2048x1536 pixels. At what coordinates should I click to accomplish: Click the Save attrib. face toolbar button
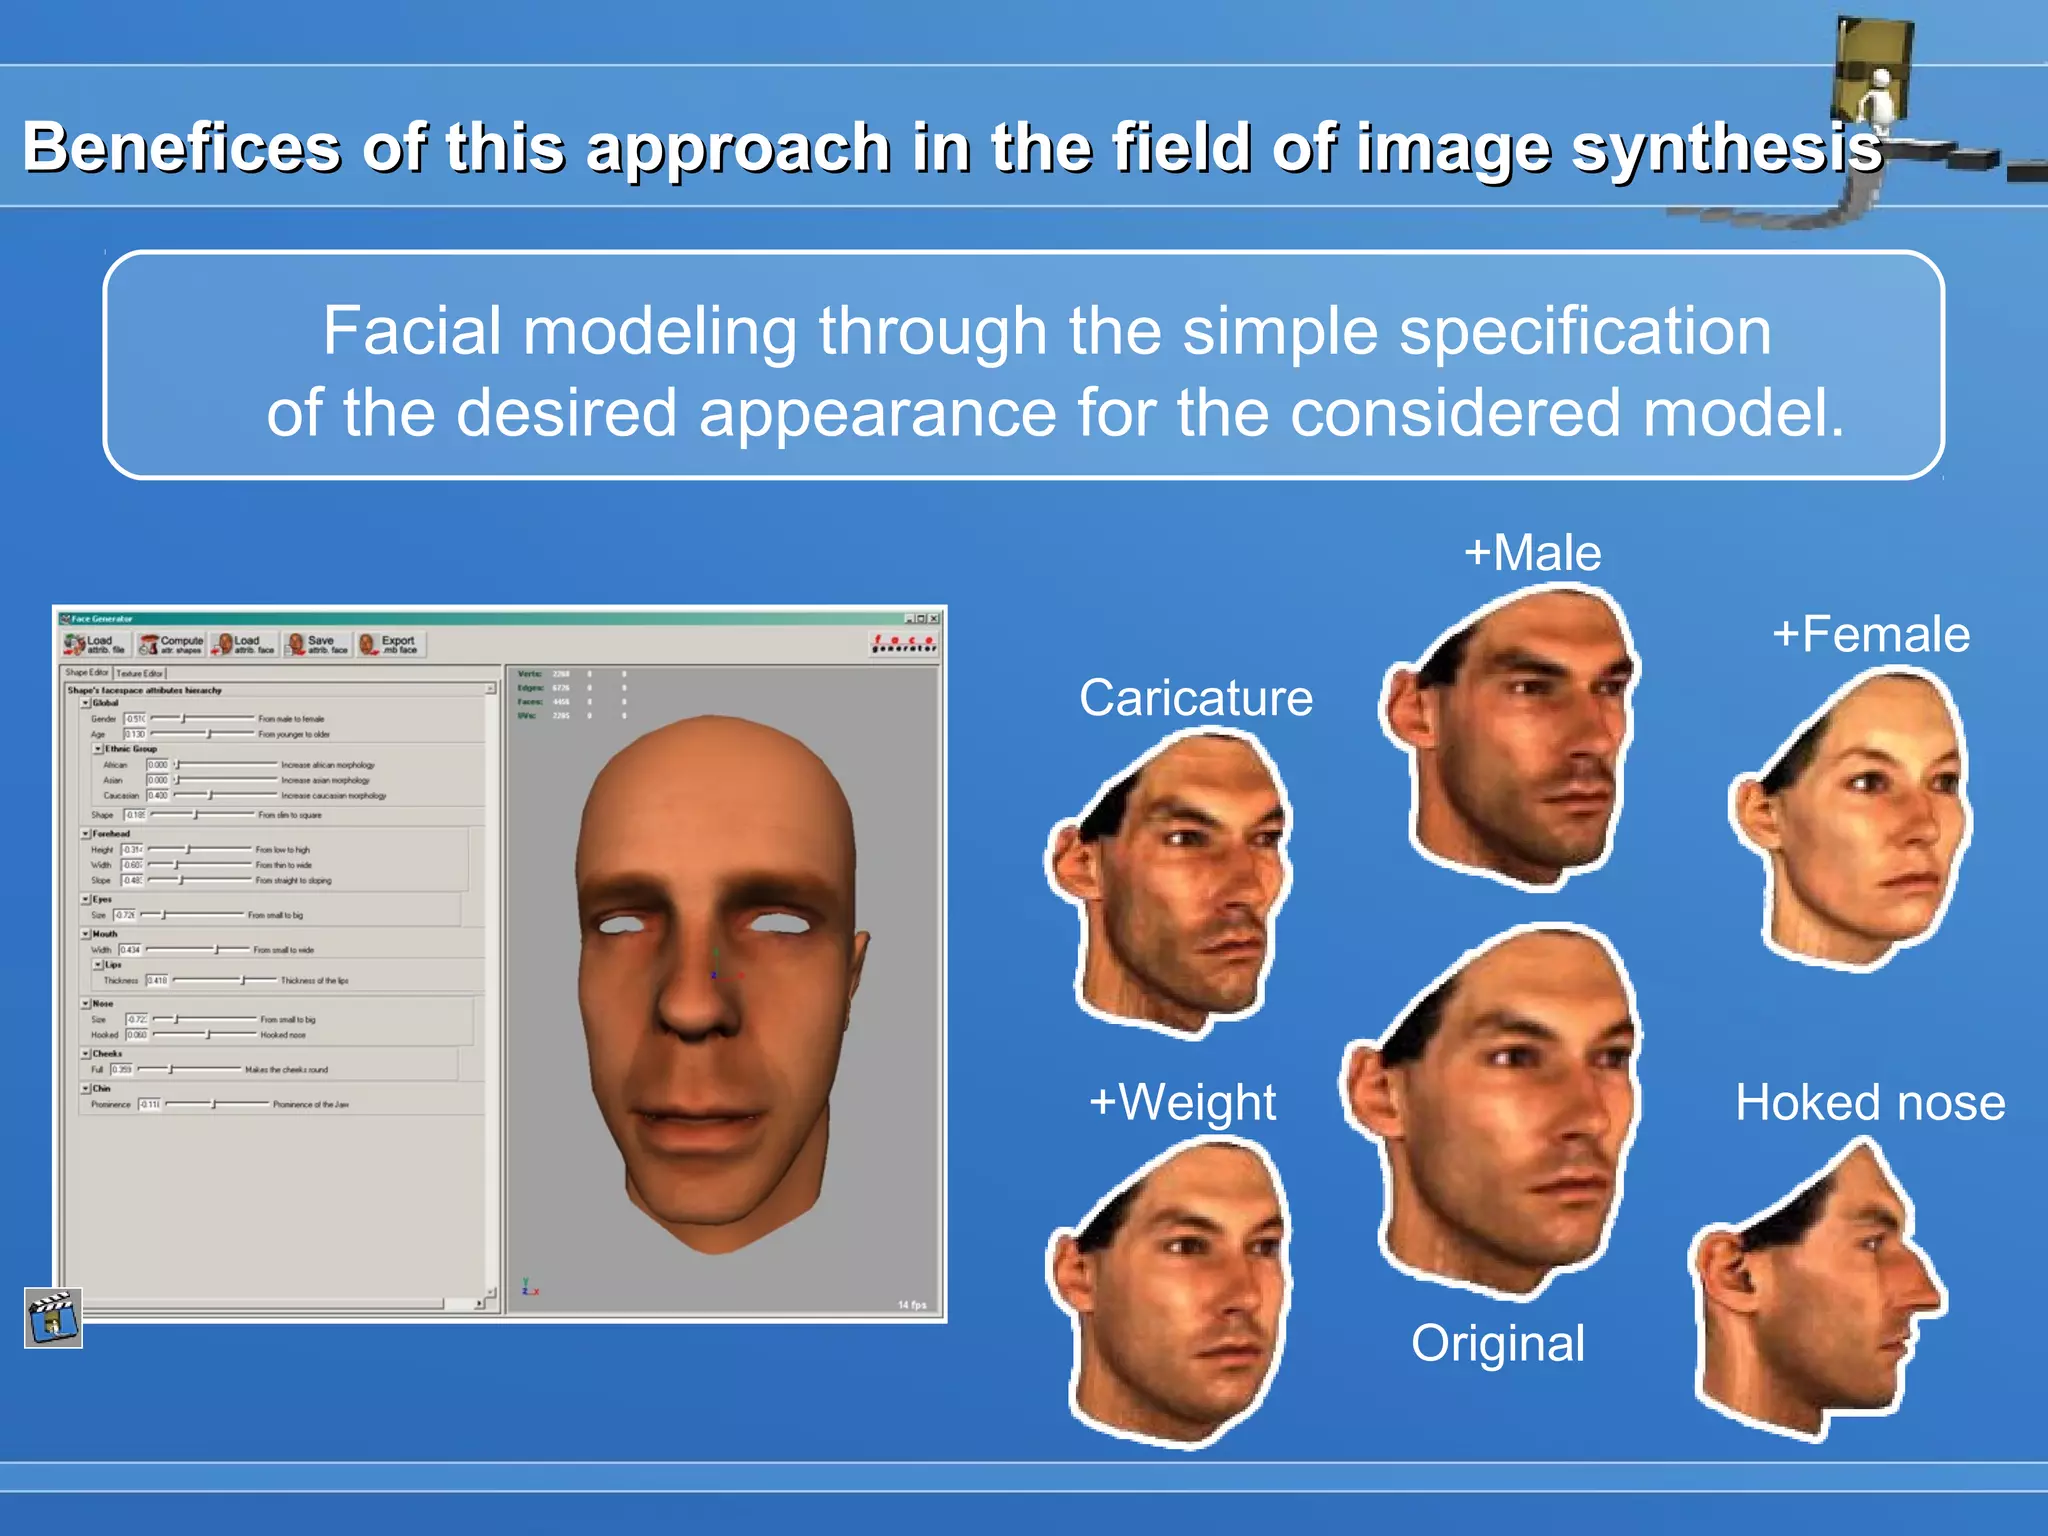pos(318,644)
